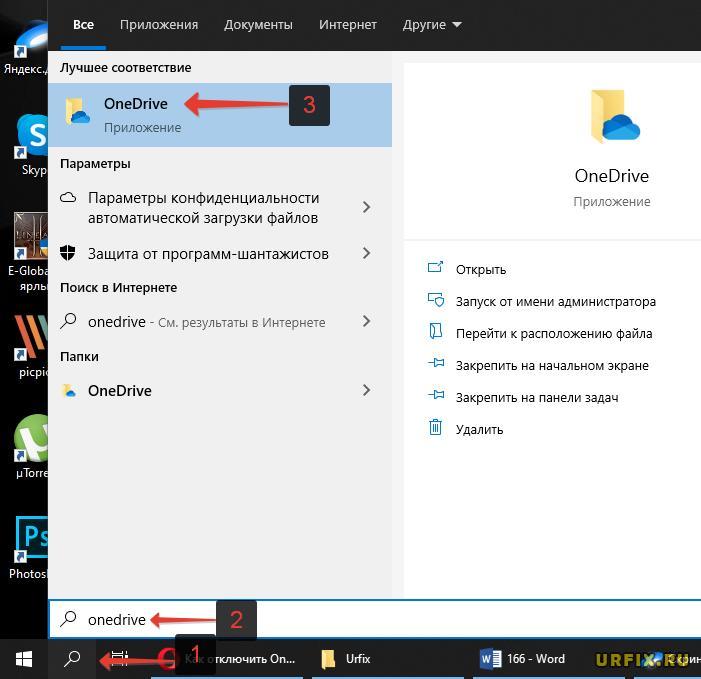Expand arrow for Защита от программ-шантажистов

coord(366,253)
